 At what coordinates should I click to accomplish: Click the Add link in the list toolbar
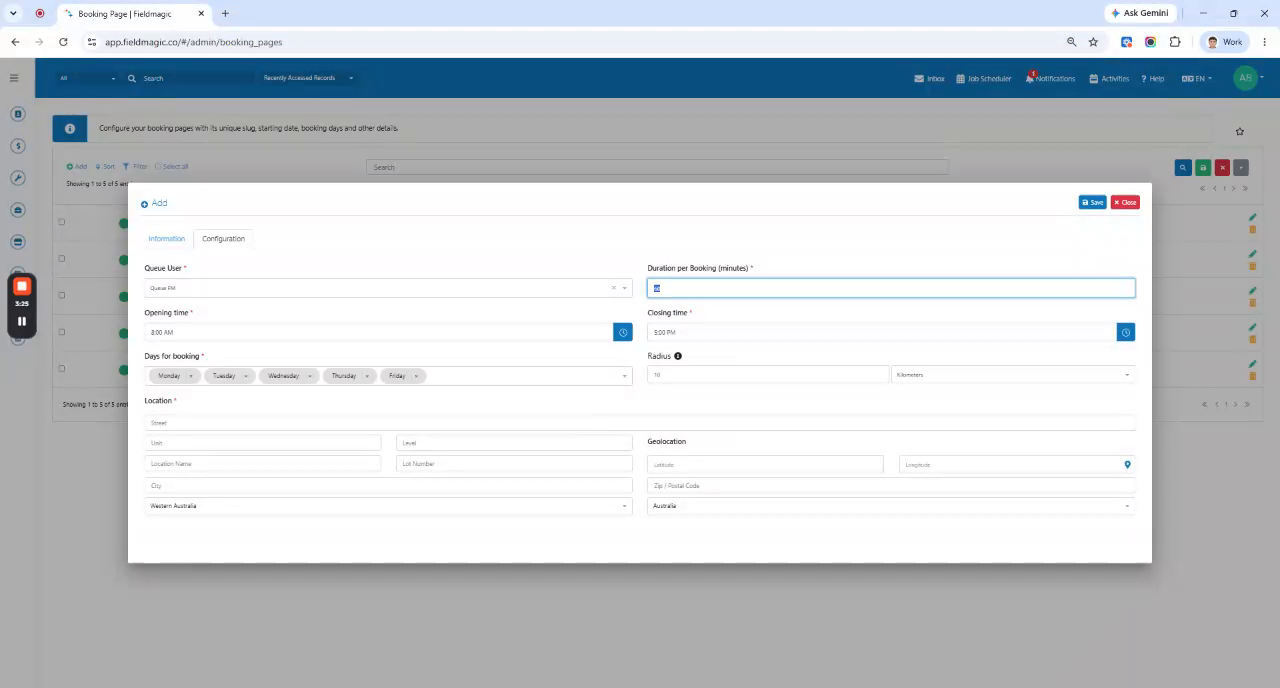(x=77, y=166)
